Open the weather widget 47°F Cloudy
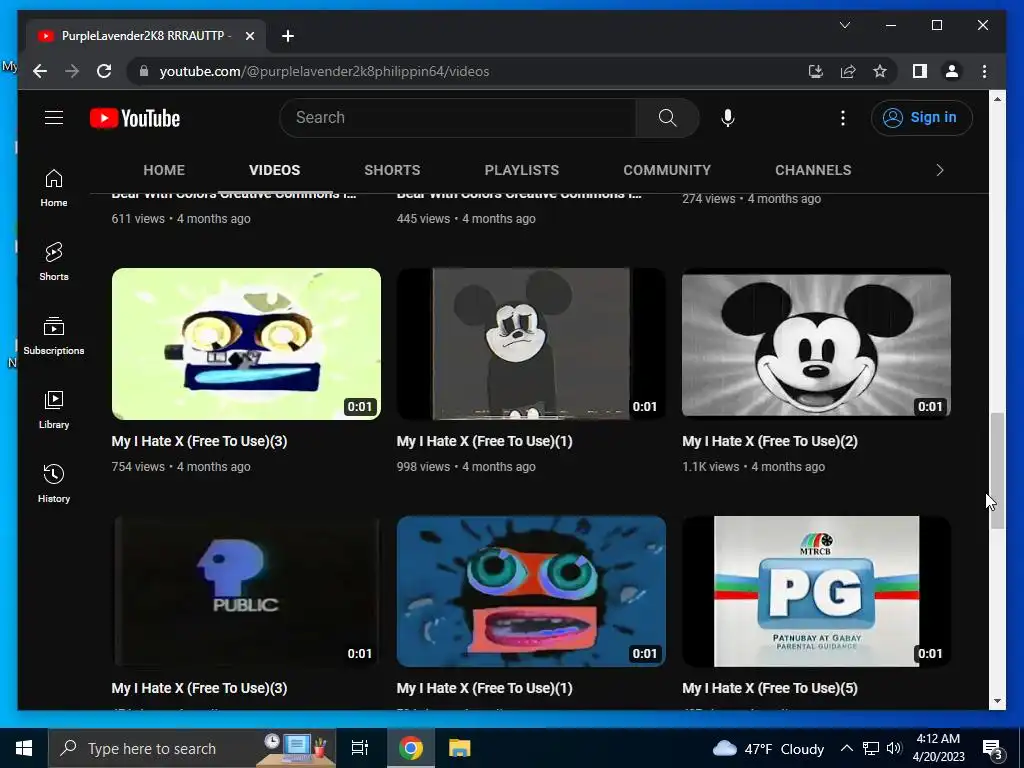1024x768 pixels. pyautogui.click(x=768, y=748)
